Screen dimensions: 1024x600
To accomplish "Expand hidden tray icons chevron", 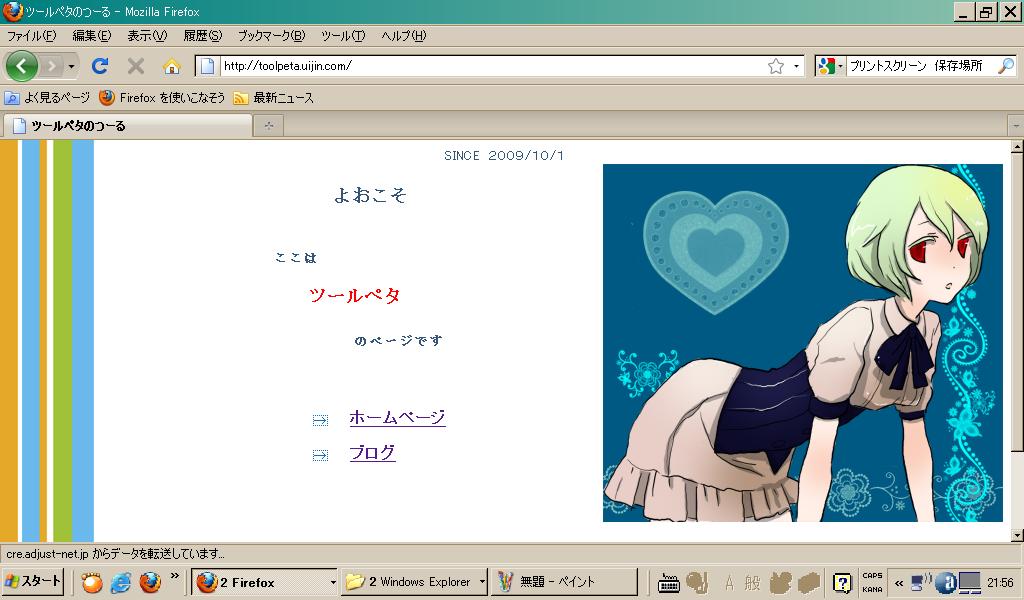I will (x=899, y=583).
